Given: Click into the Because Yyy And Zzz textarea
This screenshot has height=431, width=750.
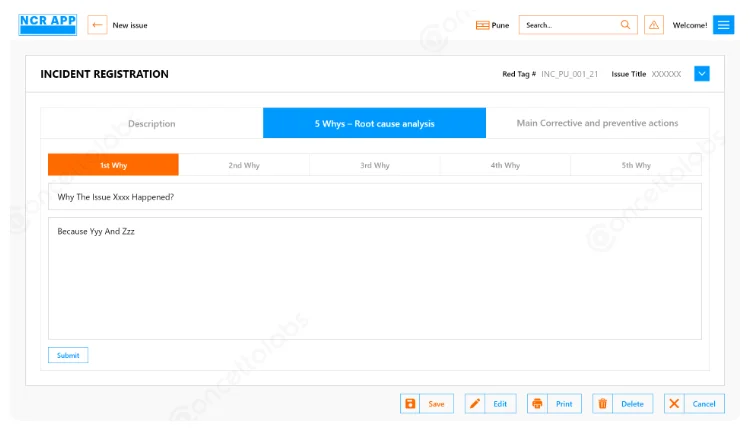Looking at the screenshot, I should point(374,278).
